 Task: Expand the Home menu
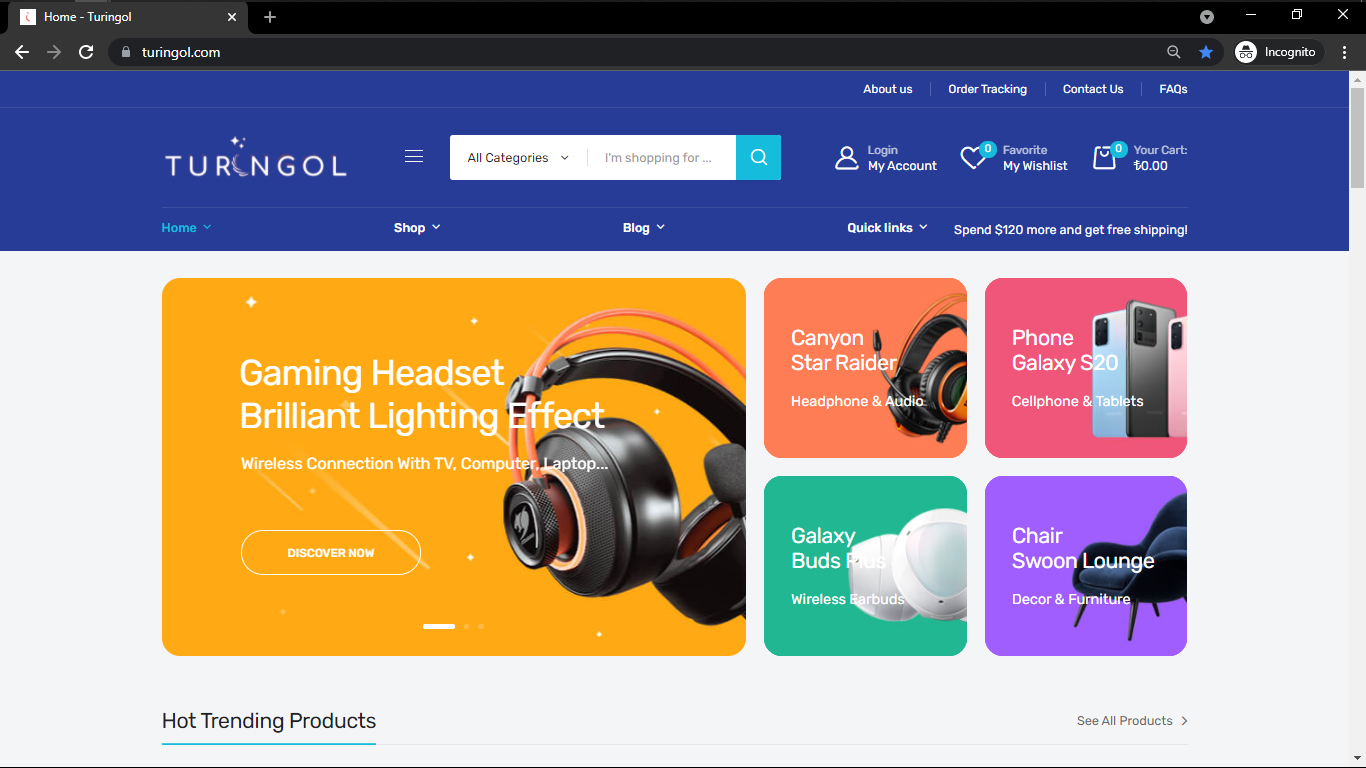coord(187,228)
